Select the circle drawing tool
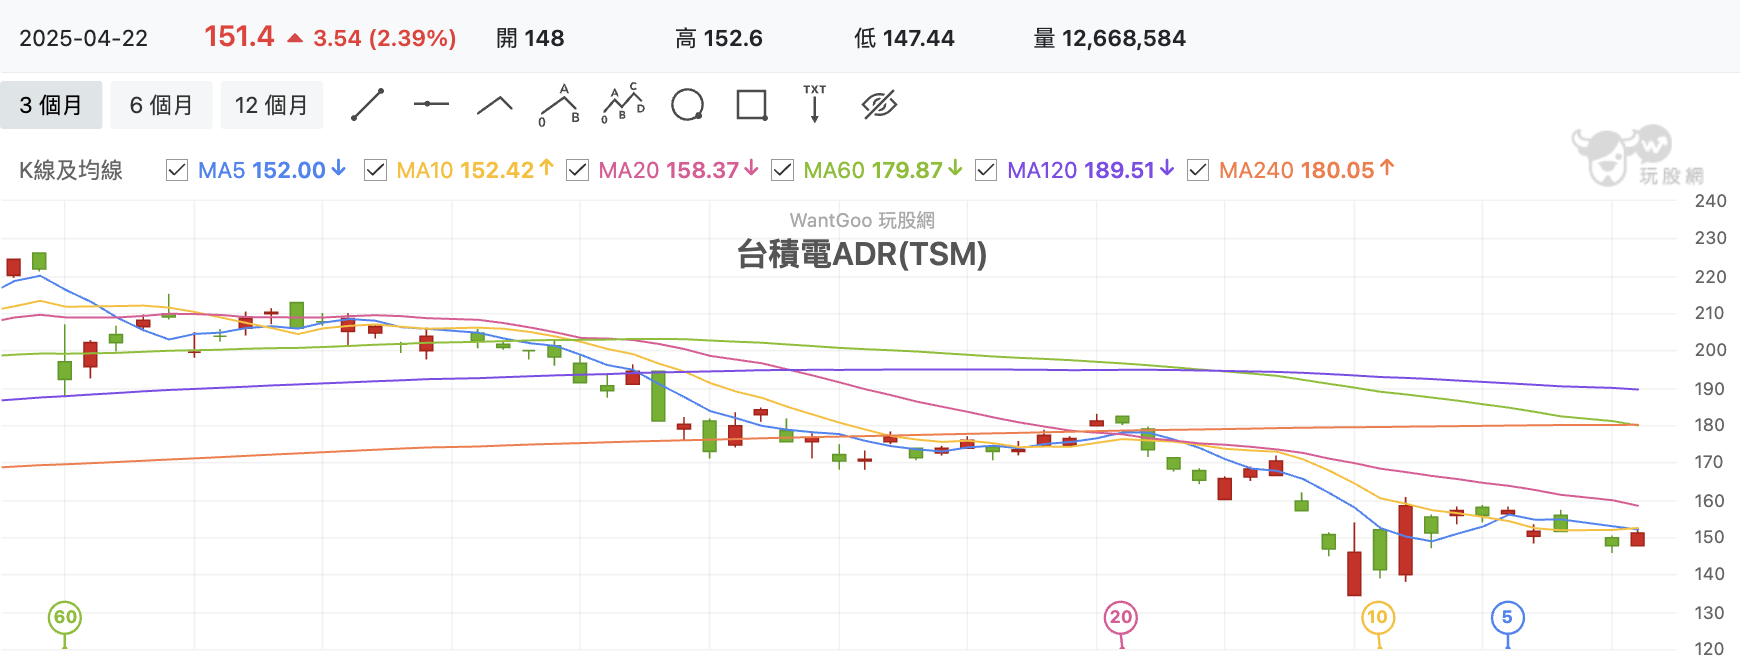This screenshot has height=664, width=1740. pos(687,105)
